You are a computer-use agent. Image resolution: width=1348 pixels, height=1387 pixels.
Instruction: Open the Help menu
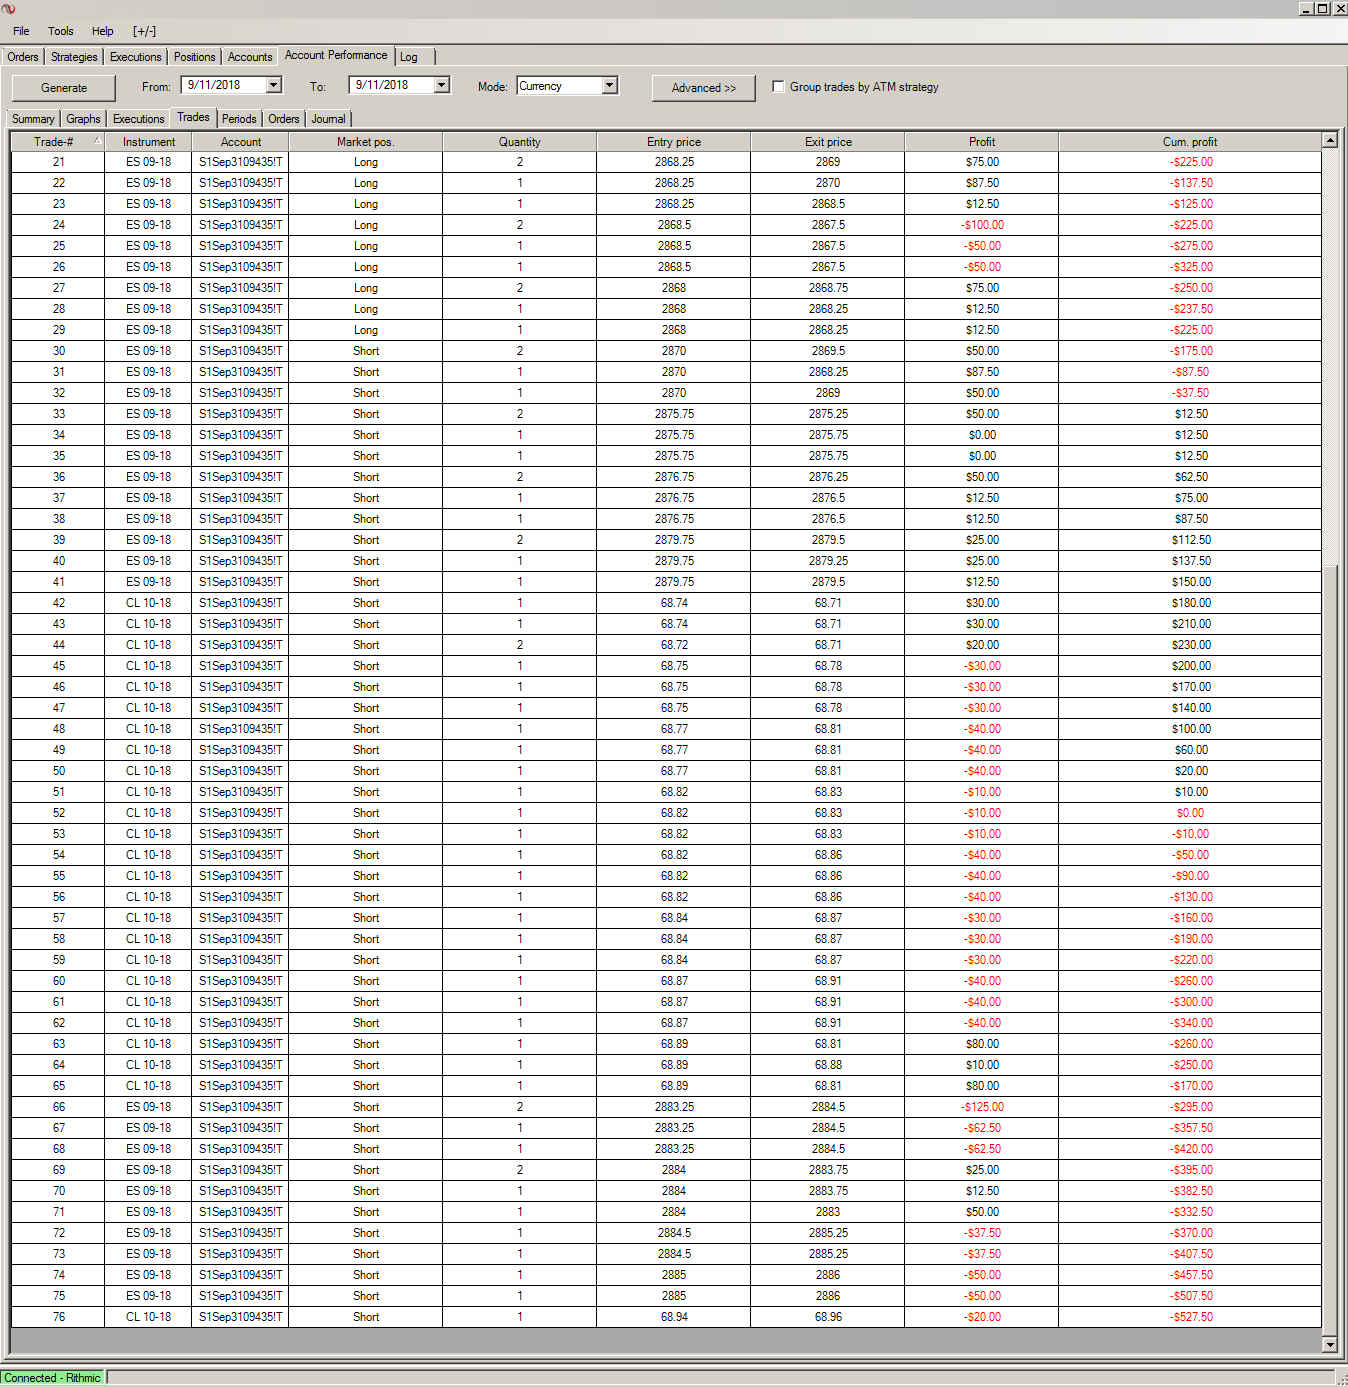point(103,31)
